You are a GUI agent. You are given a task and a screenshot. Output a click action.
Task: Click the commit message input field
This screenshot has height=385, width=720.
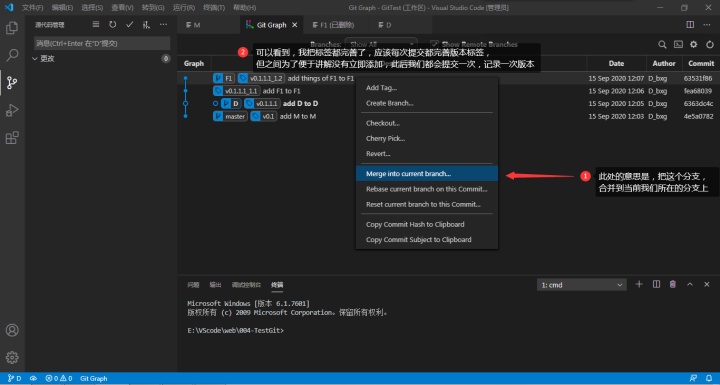pyautogui.click(x=102, y=44)
